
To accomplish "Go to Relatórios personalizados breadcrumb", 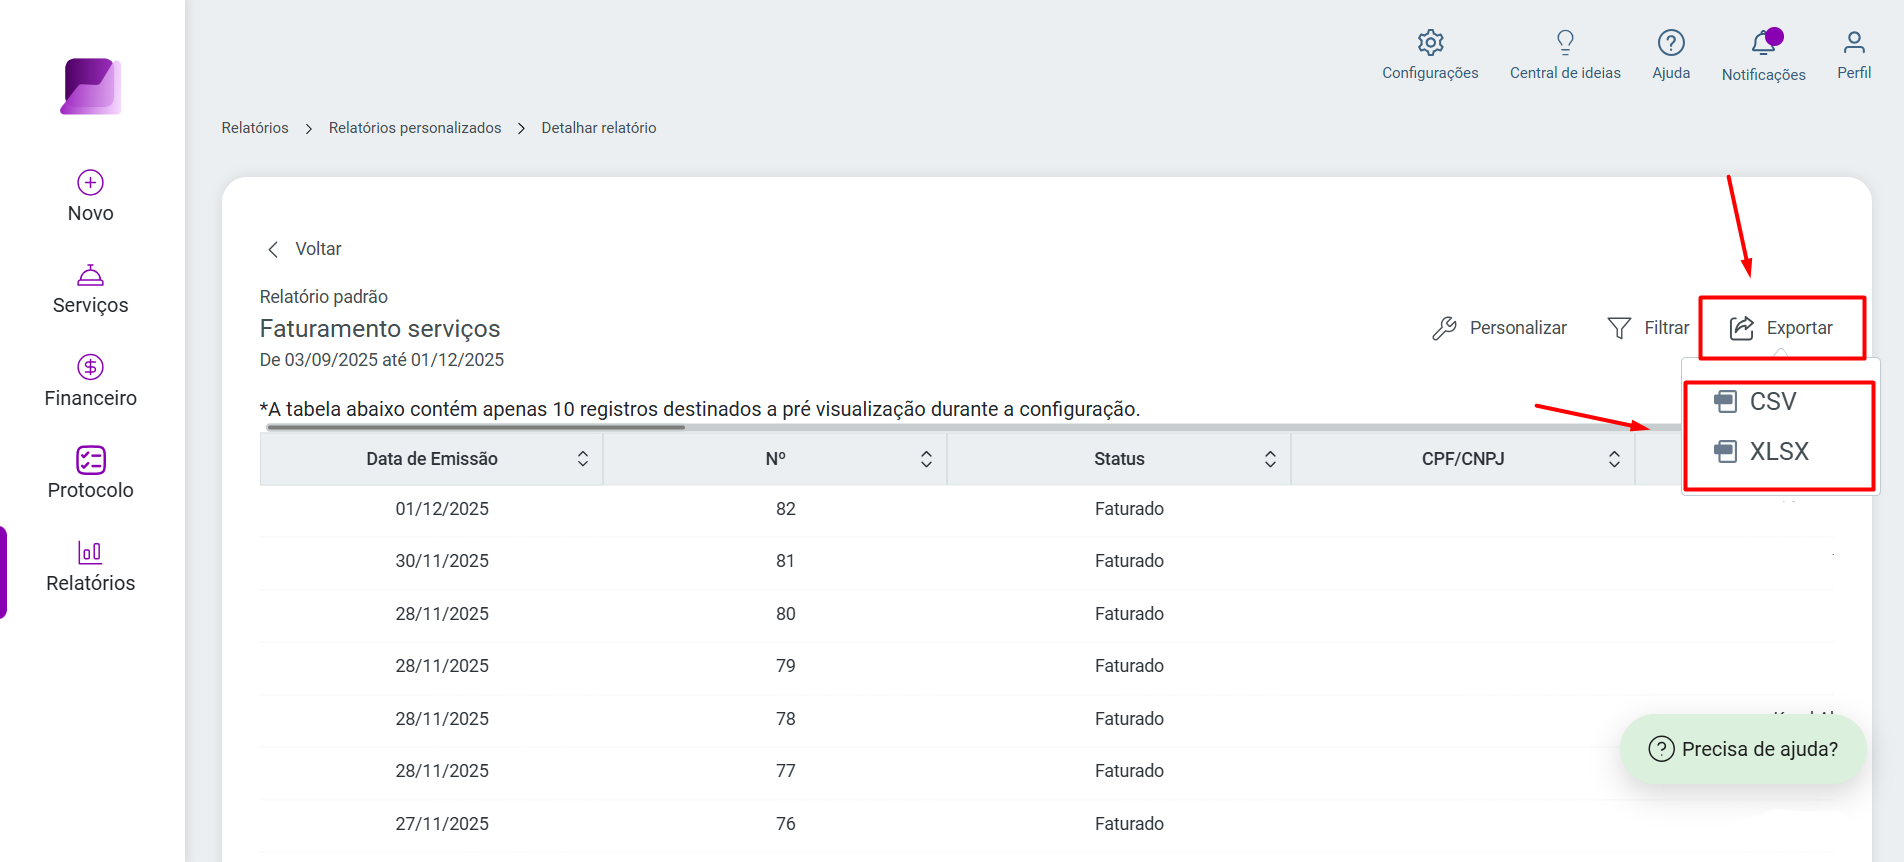I will coord(415,128).
